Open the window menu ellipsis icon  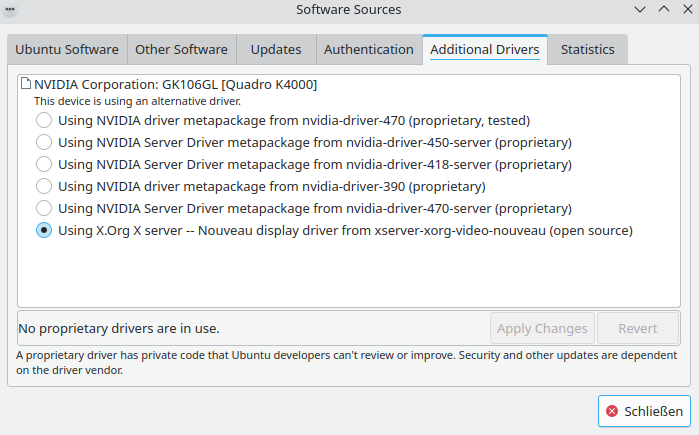[10, 9]
